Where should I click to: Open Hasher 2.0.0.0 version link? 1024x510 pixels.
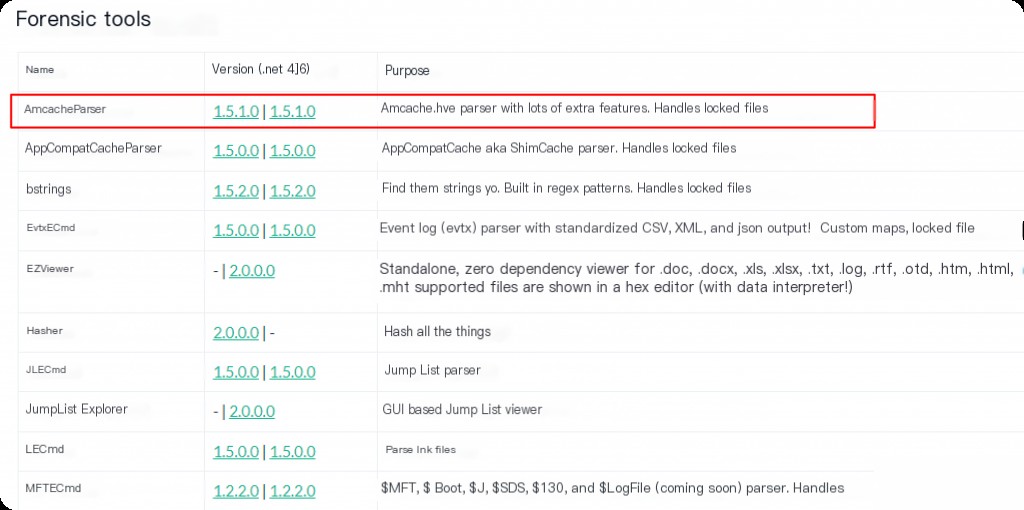click(236, 332)
